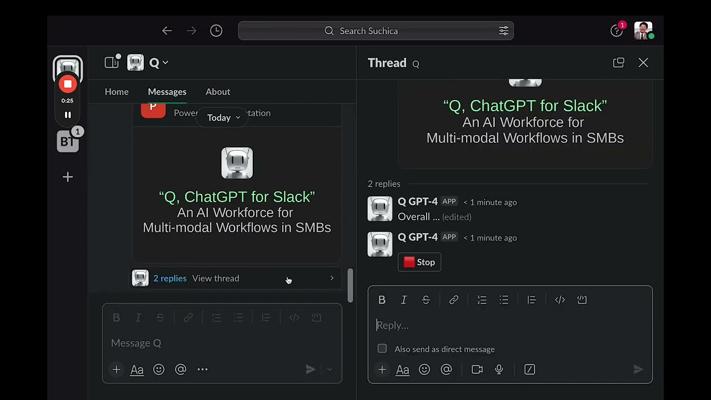Add attachment in thread reply composer
Screen dimensions: 711x400
point(382,370)
